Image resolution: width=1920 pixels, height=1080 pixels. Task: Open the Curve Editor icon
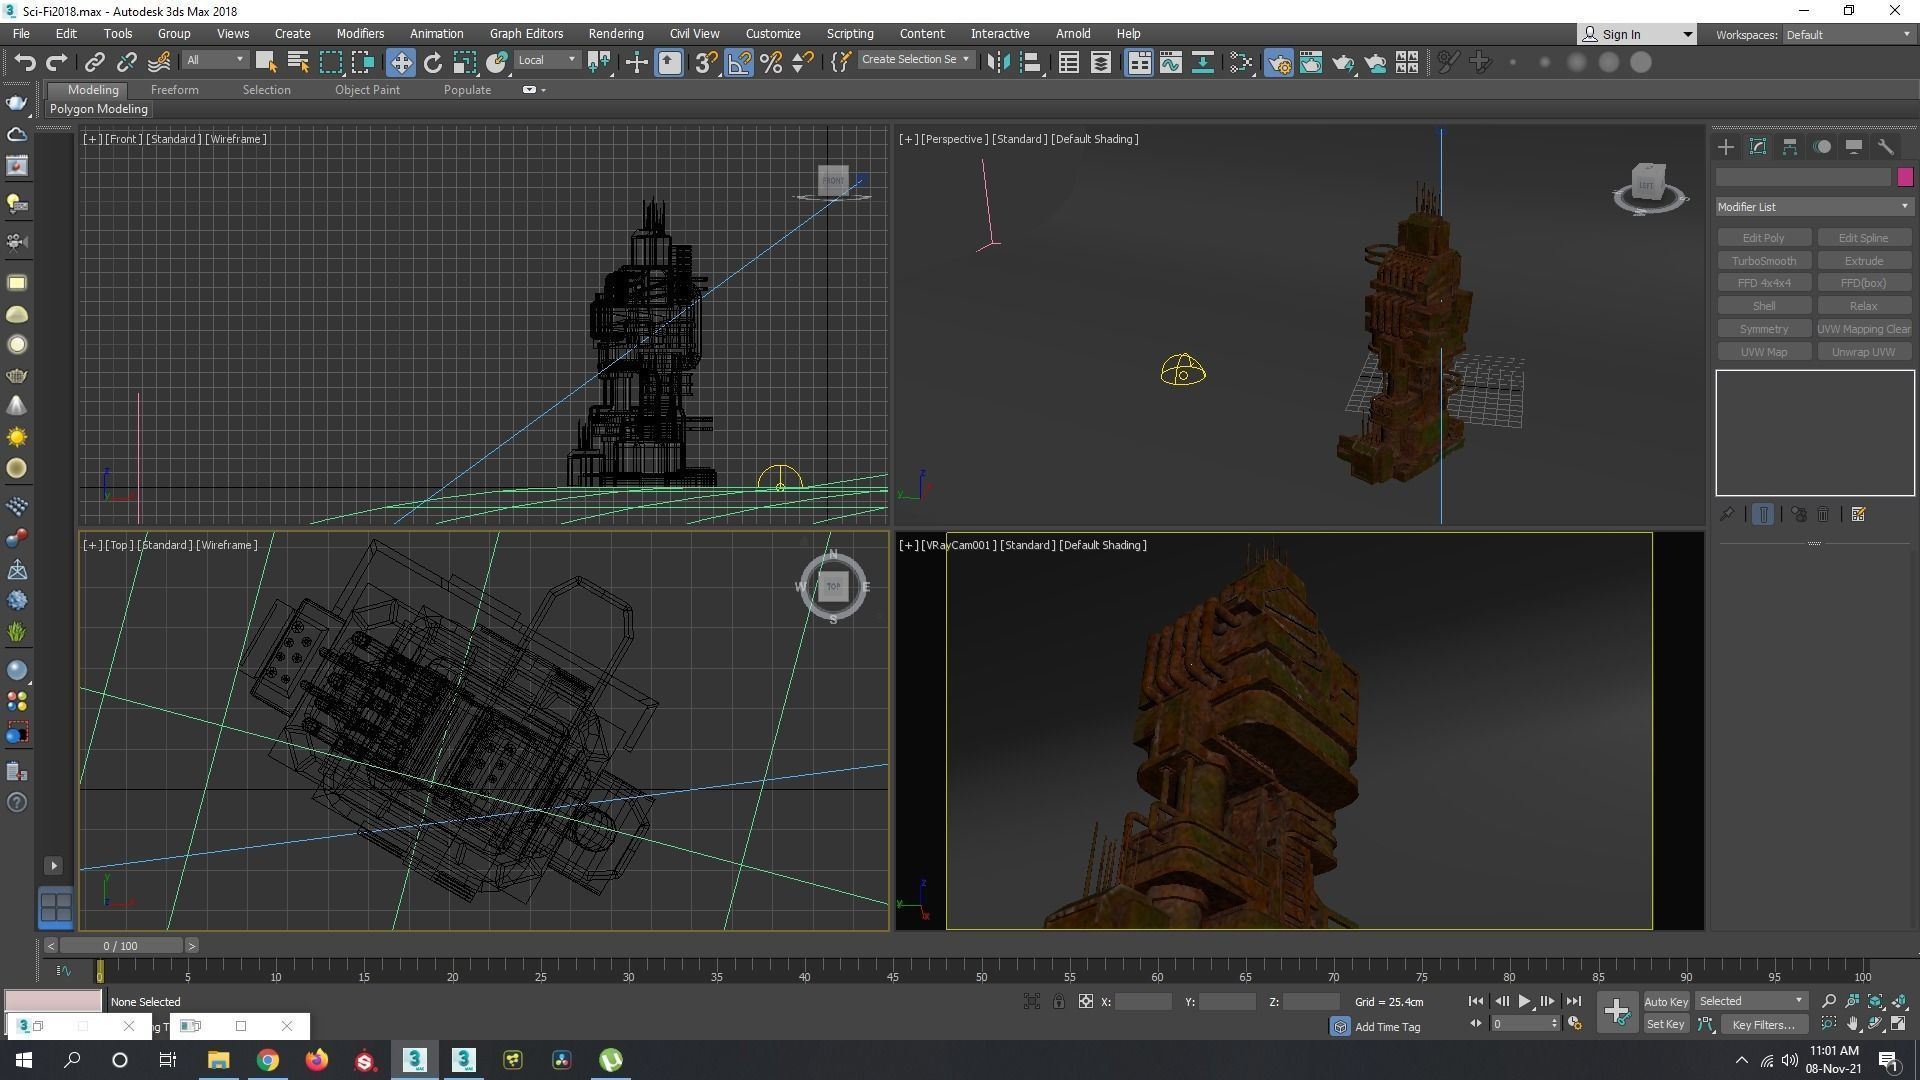tap(1170, 63)
